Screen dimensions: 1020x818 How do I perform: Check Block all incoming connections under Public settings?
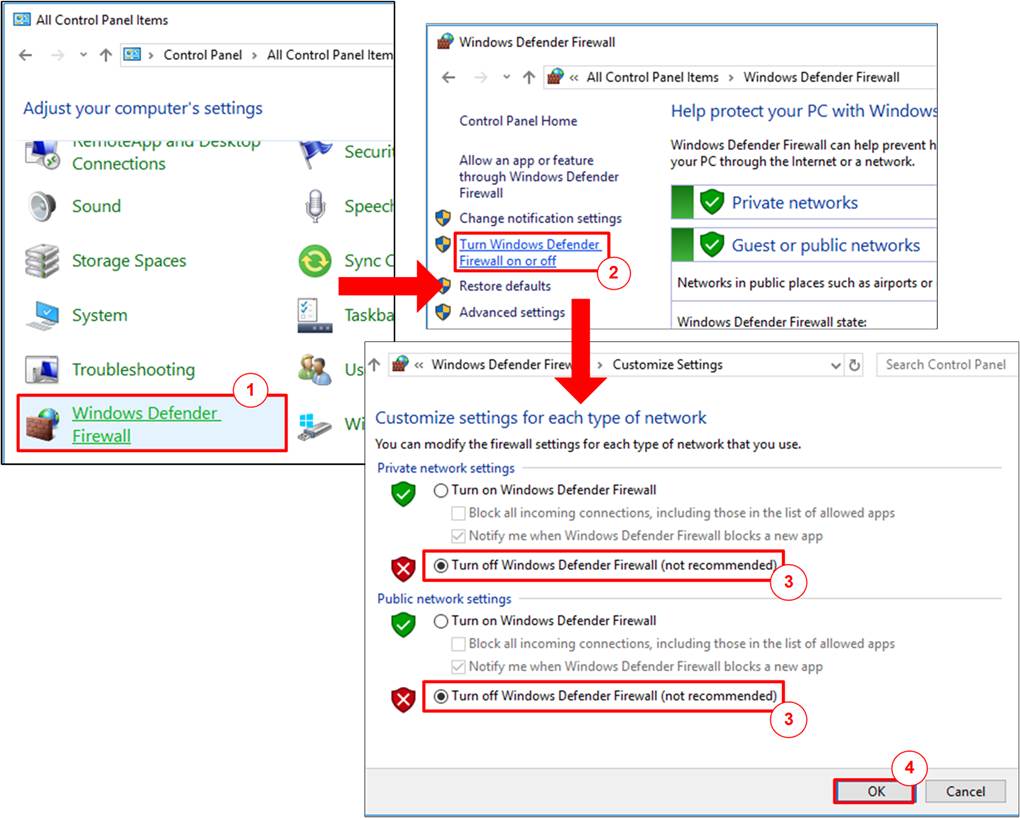[459, 644]
